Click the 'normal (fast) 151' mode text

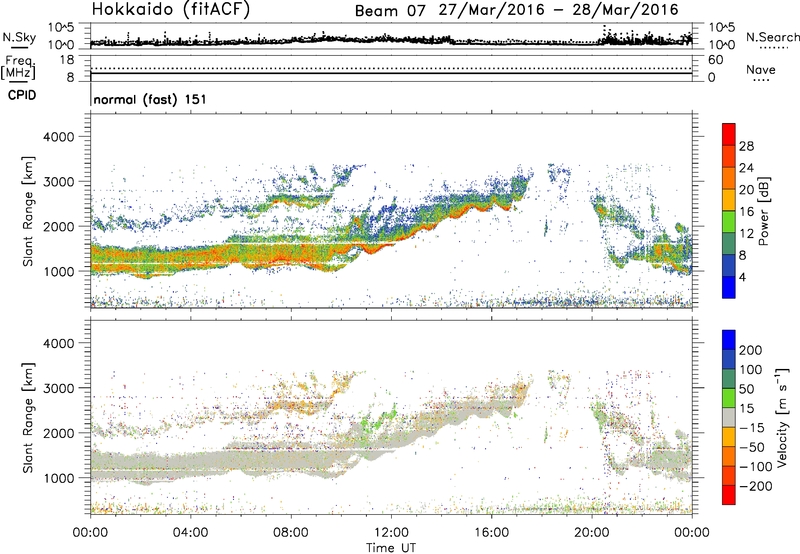150,99
